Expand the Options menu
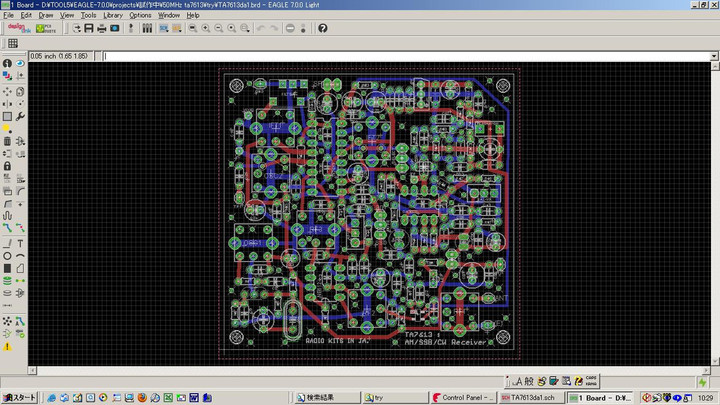The height and width of the screenshot is (405, 720). tap(140, 15)
